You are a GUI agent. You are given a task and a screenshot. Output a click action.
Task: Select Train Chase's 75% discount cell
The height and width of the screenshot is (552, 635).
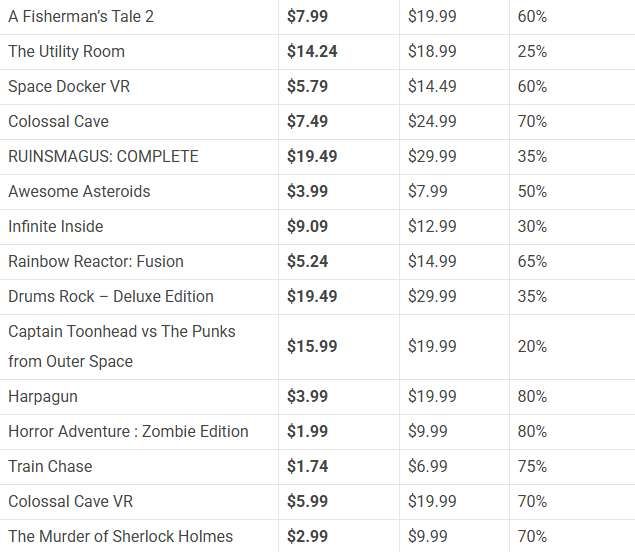click(x=532, y=467)
